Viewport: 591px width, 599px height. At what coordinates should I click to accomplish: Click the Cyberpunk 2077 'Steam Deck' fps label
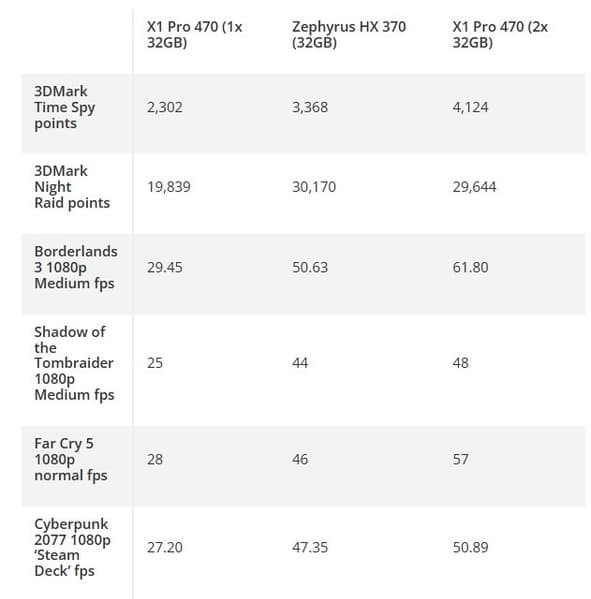[72, 547]
